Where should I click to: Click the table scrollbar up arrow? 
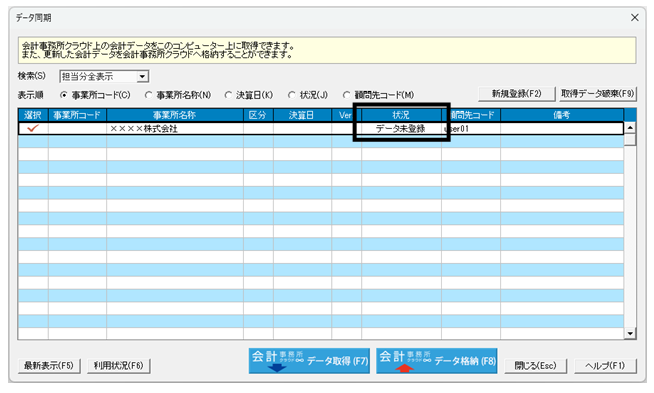click(x=630, y=128)
